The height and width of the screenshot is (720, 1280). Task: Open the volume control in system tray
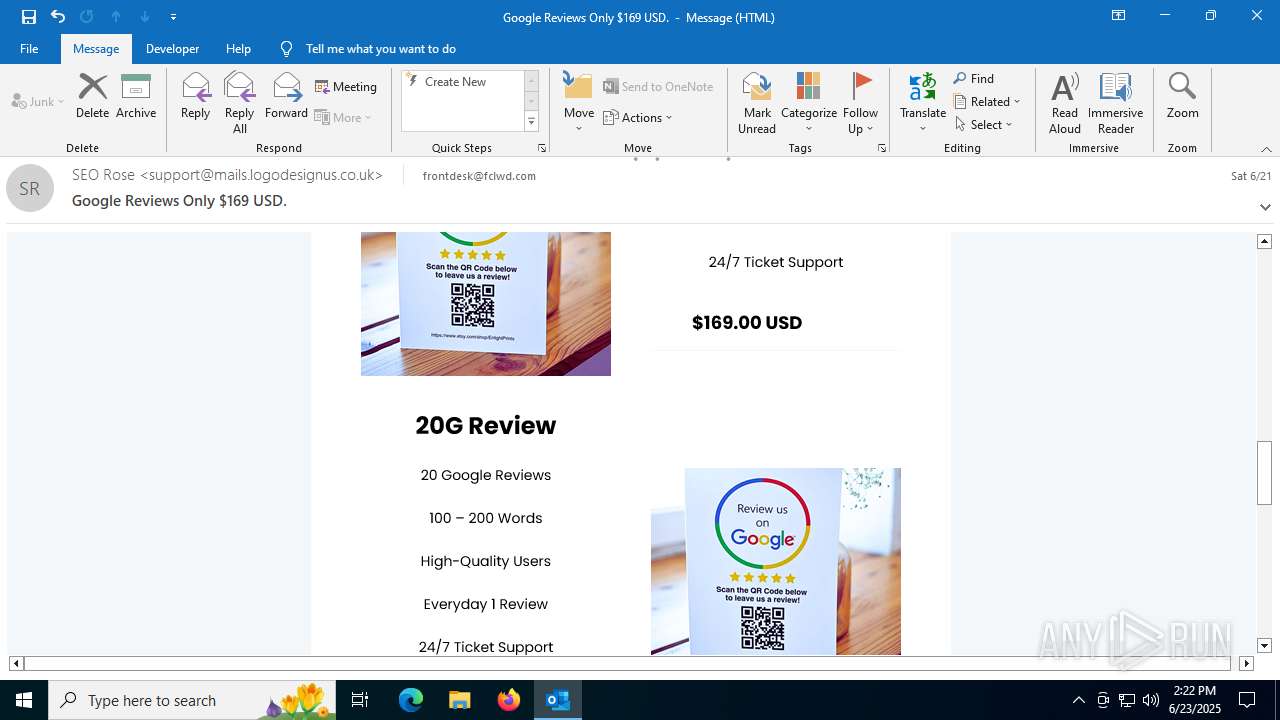[1151, 700]
